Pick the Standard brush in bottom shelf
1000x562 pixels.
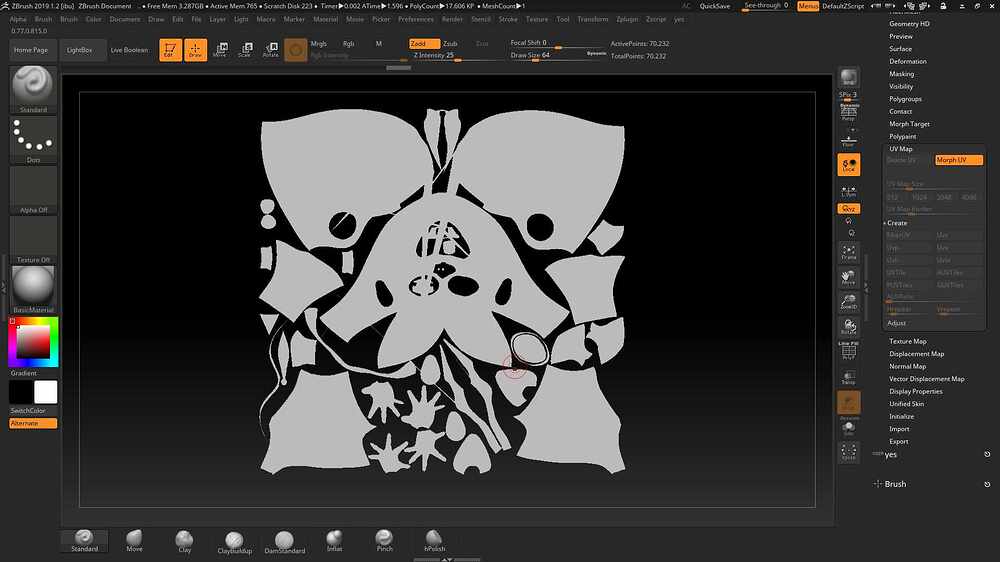[x=84, y=540]
